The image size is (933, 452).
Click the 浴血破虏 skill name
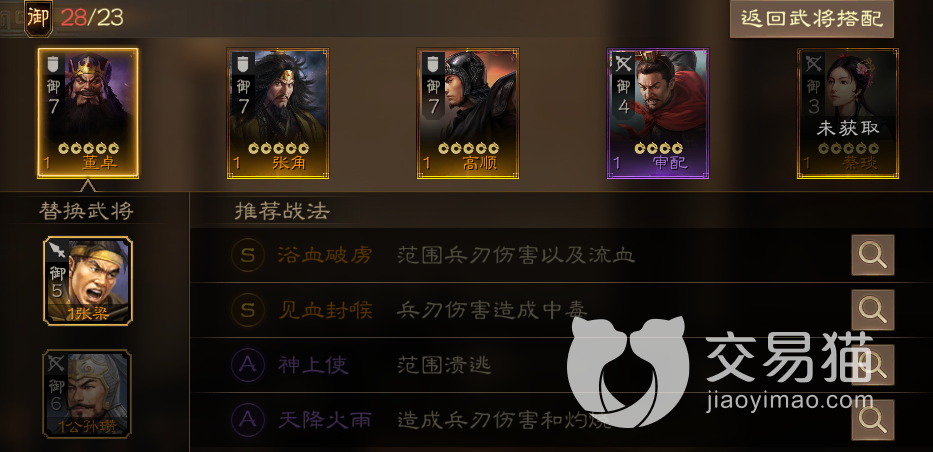coord(325,256)
